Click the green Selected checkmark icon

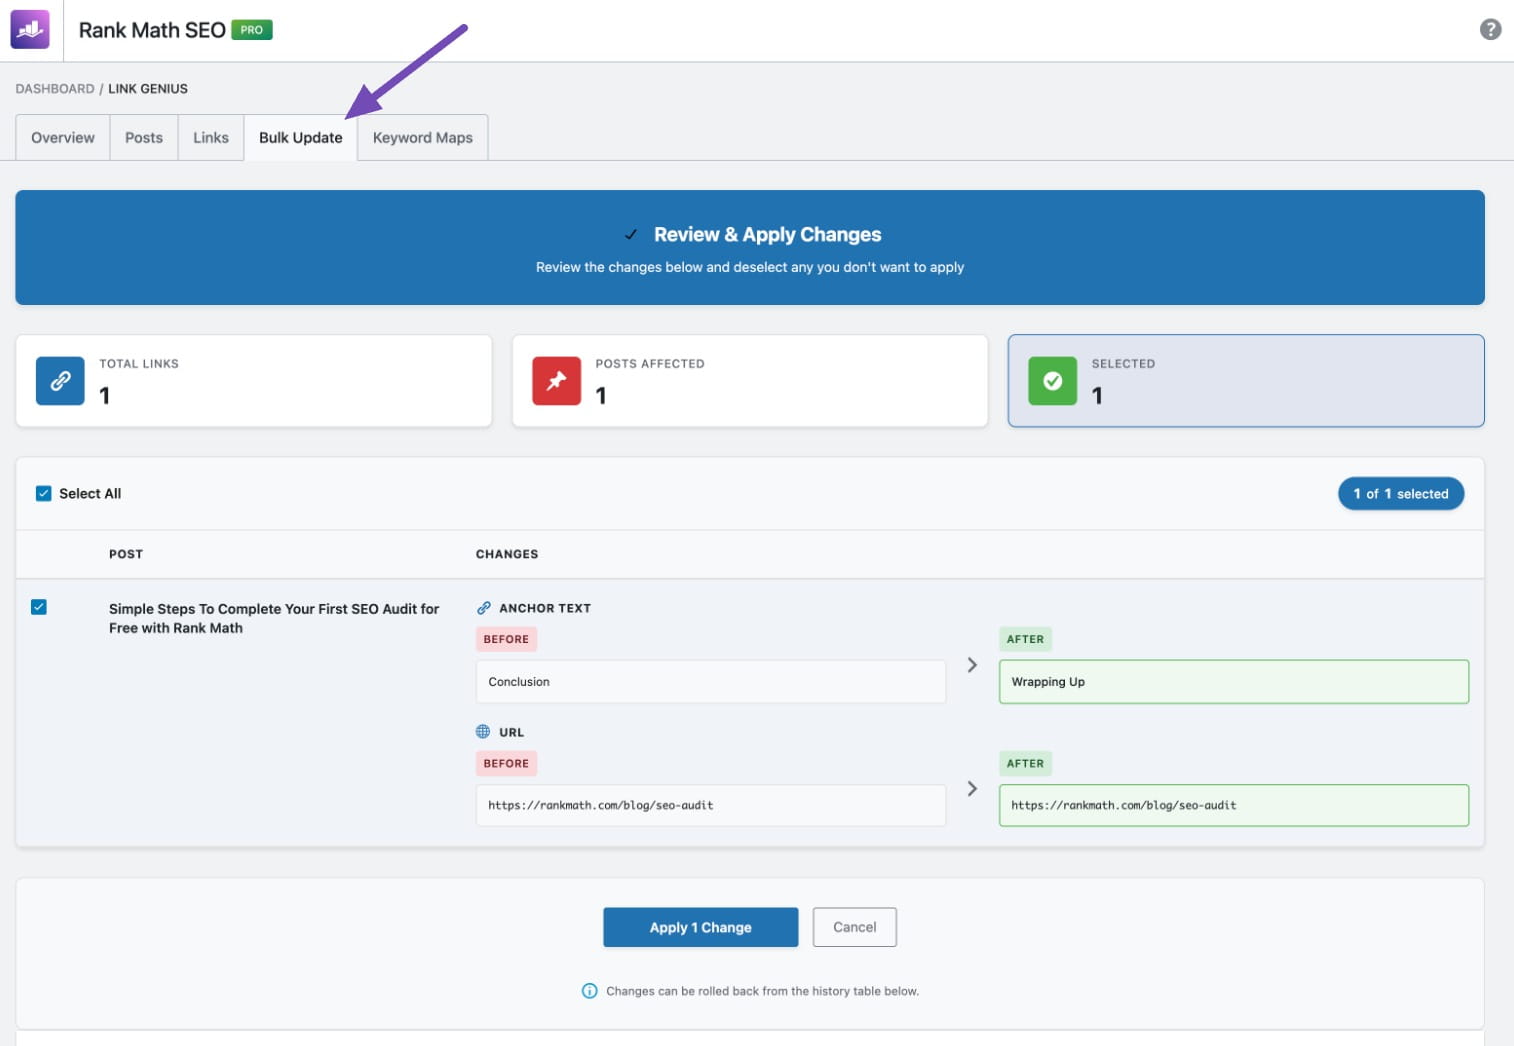(1052, 381)
